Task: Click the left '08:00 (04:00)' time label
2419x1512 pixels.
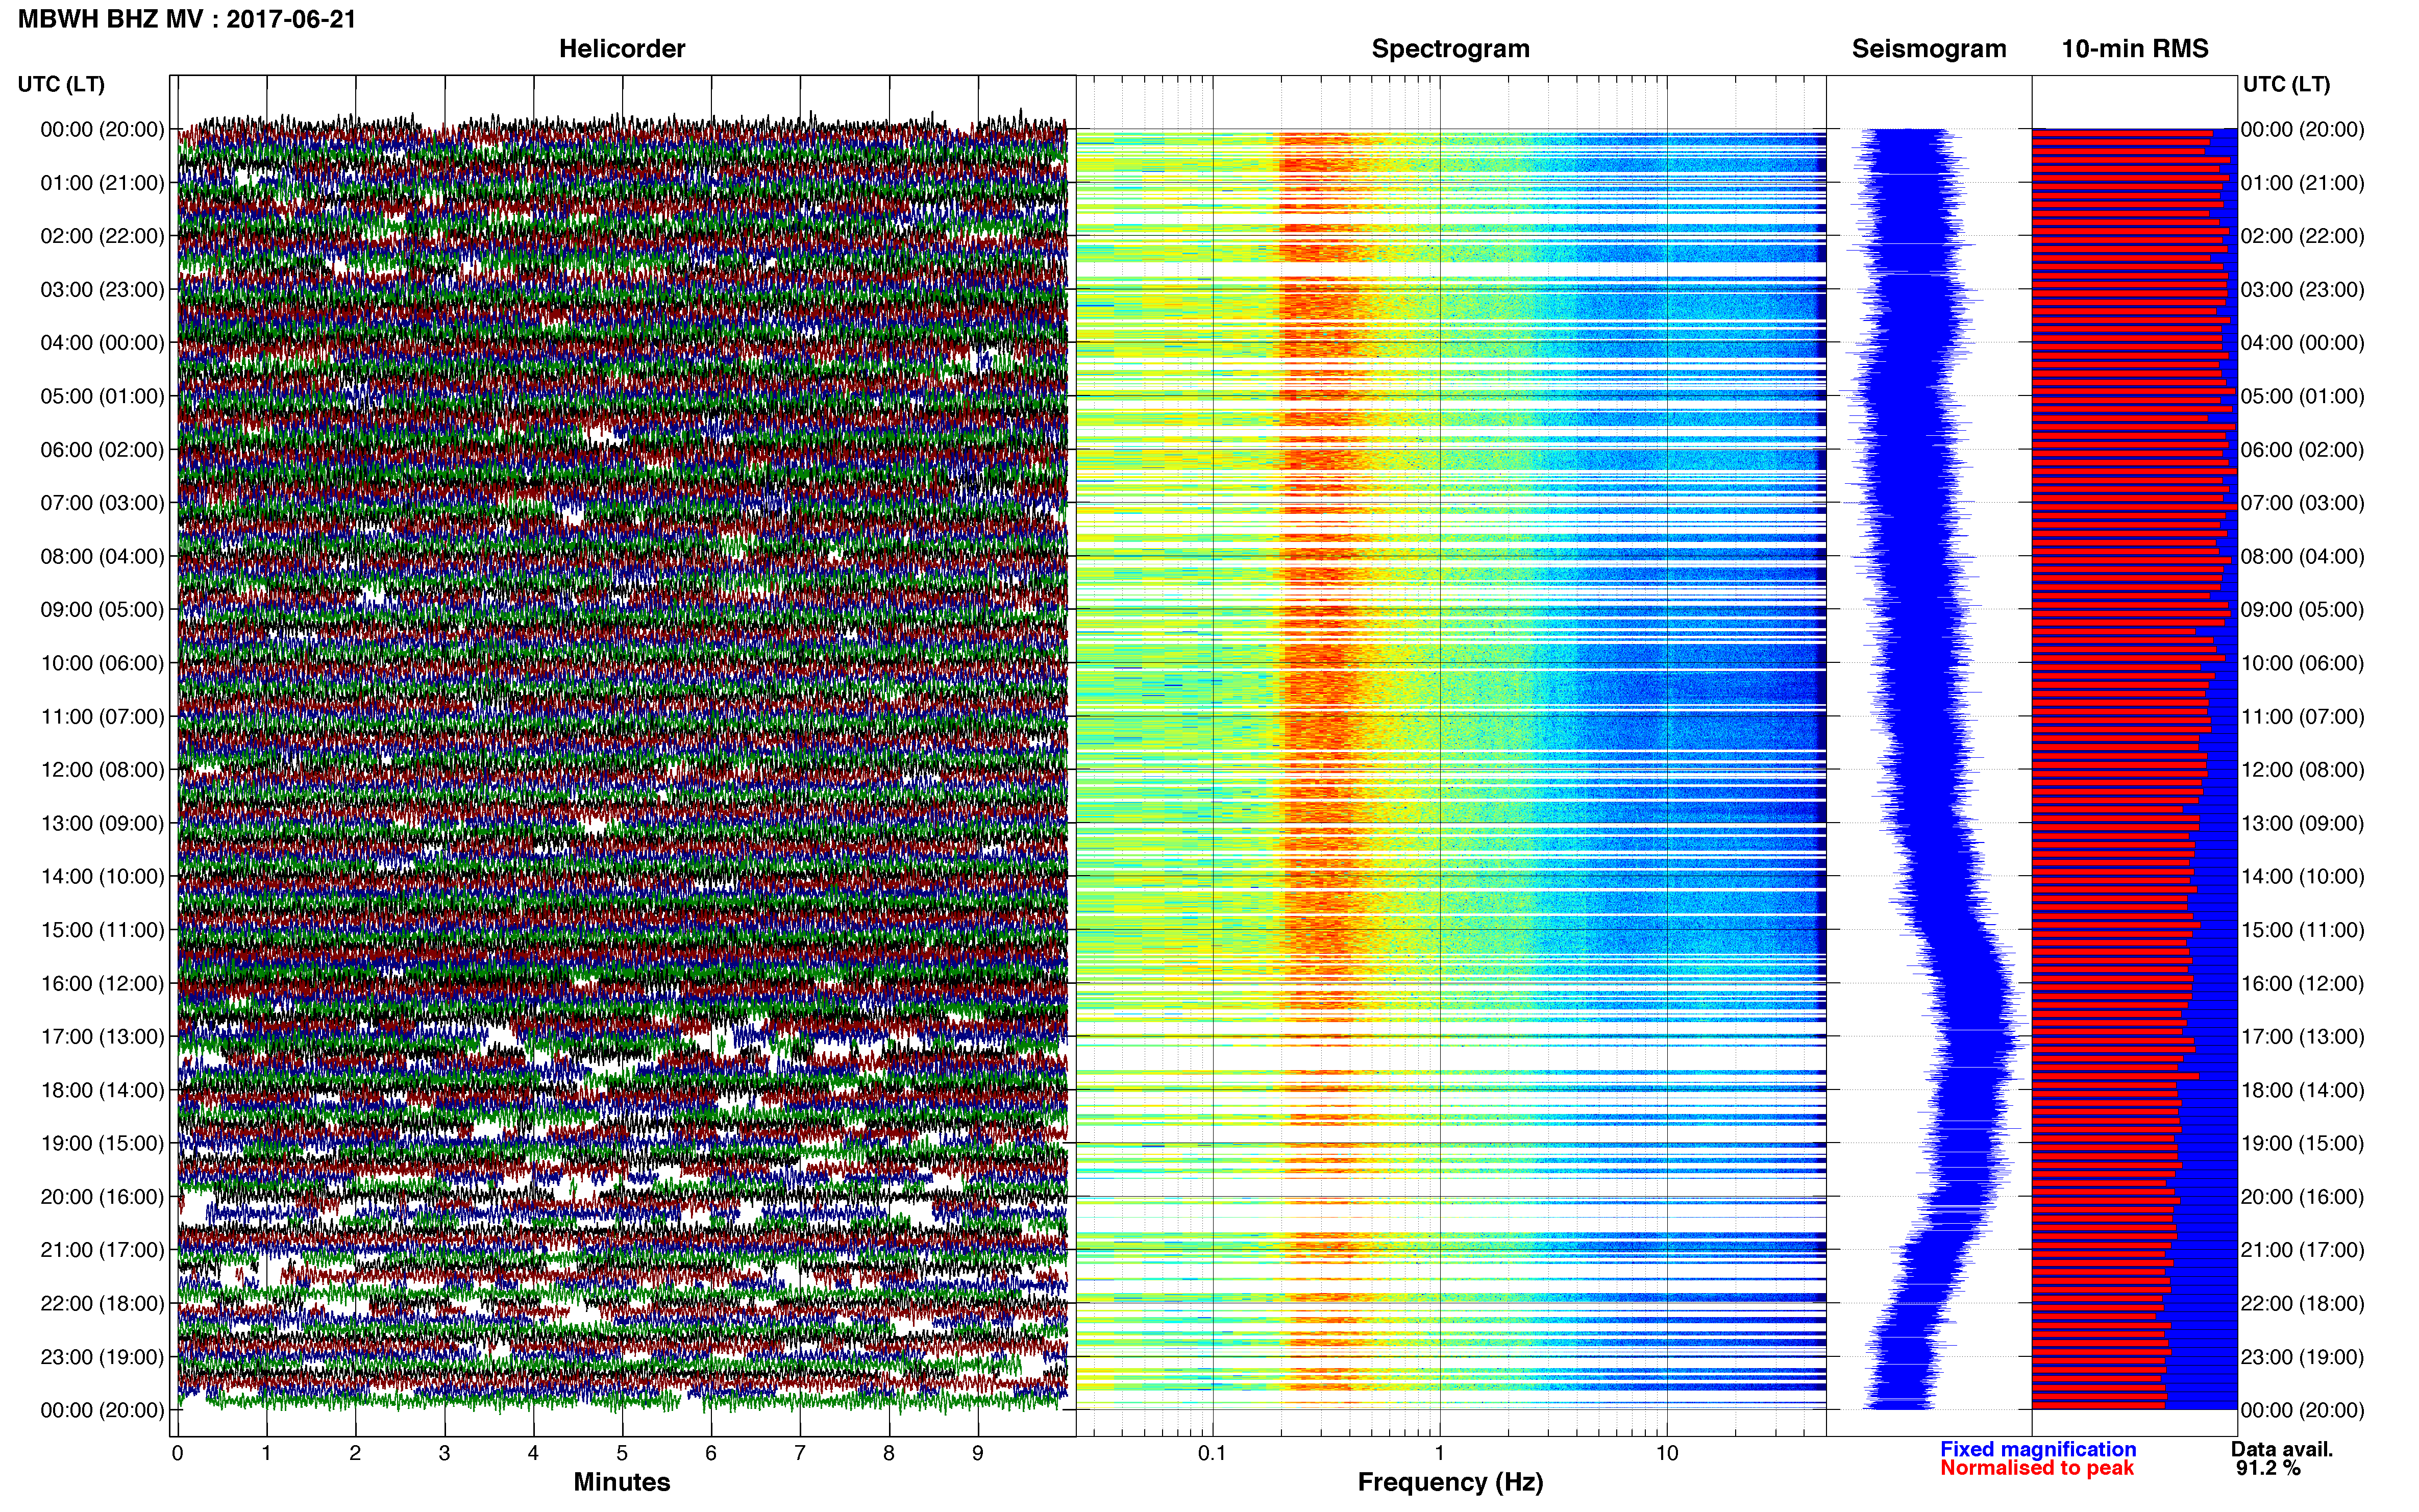Action: point(102,556)
